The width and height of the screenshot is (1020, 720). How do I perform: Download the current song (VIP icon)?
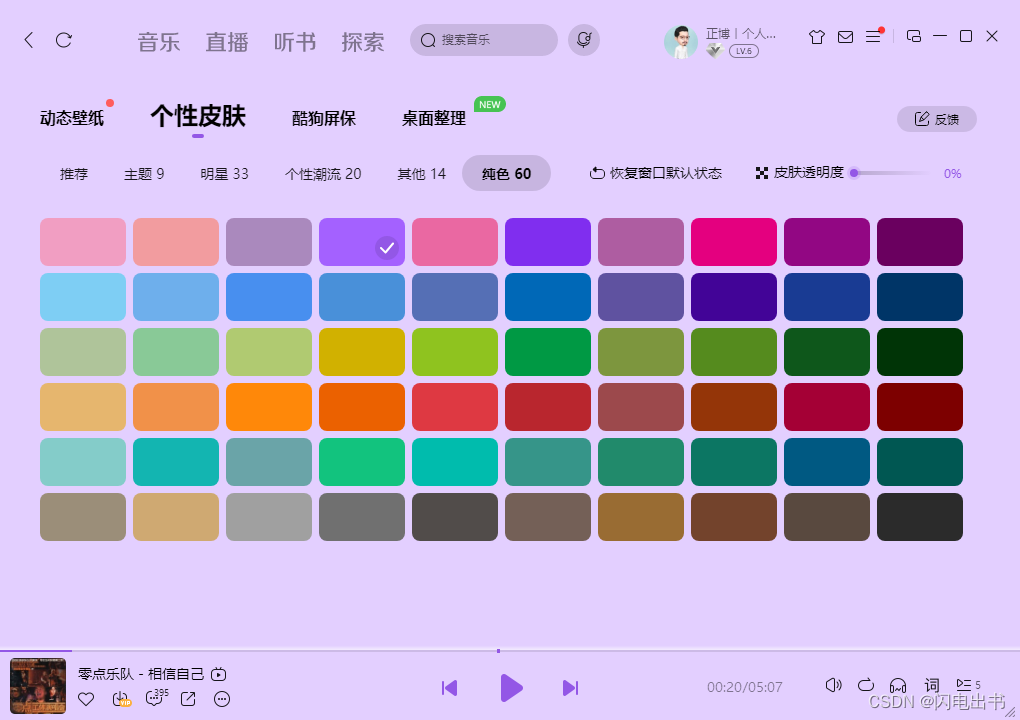[x=121, y=699]
